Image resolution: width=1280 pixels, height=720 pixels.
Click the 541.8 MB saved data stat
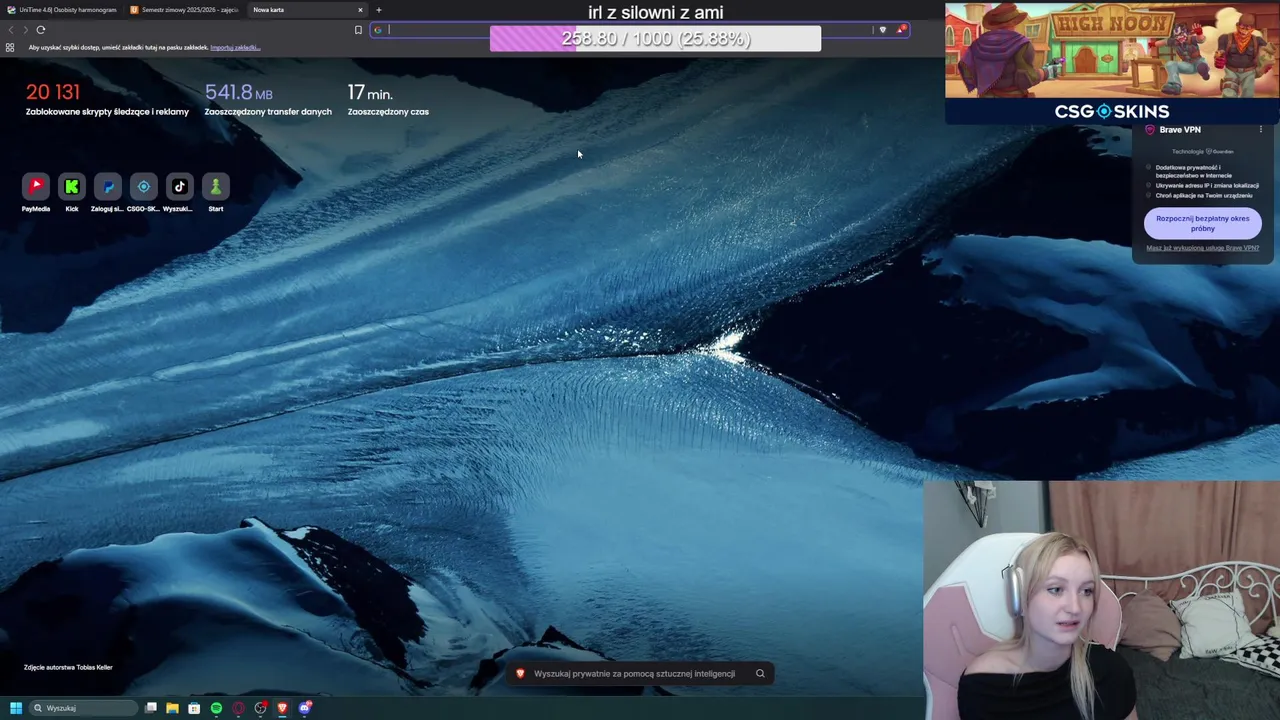coord(238,93)
